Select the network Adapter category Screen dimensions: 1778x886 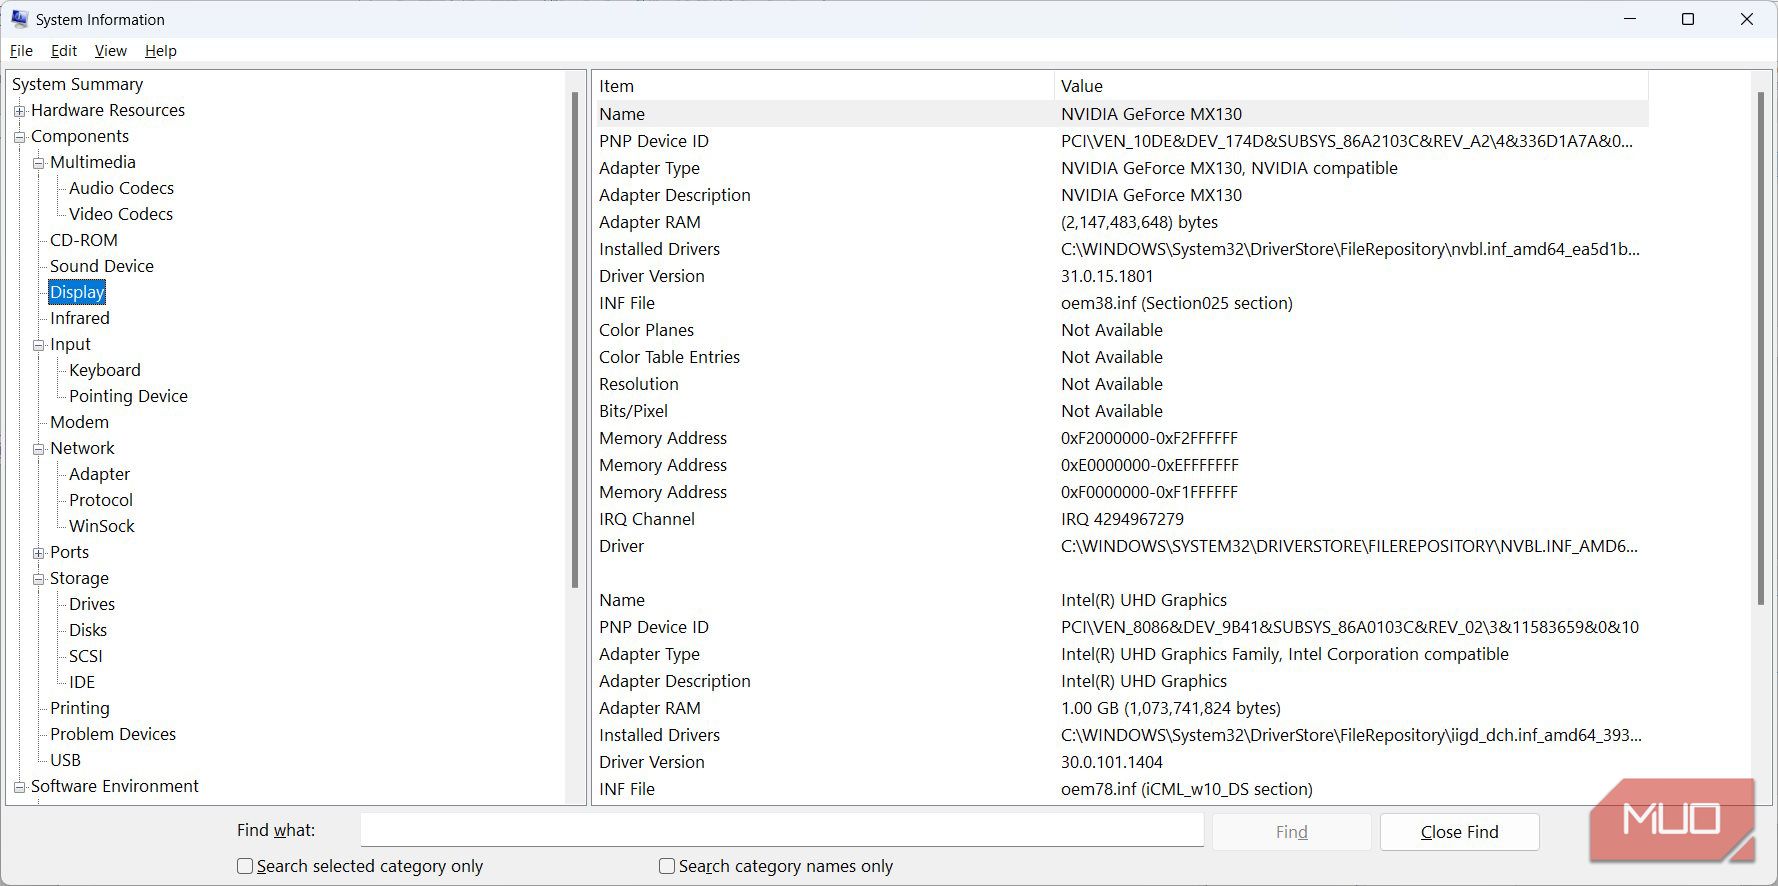coord(99,474)
